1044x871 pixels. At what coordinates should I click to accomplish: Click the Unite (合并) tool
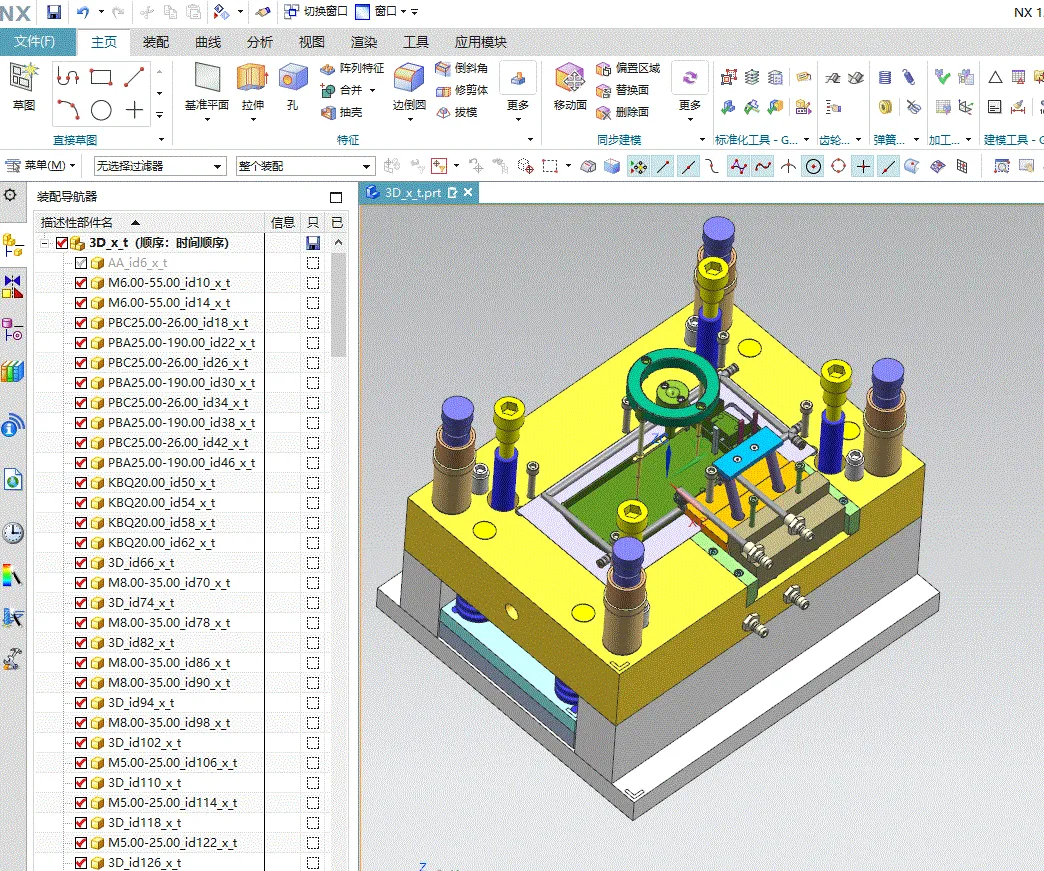[342, 90]
